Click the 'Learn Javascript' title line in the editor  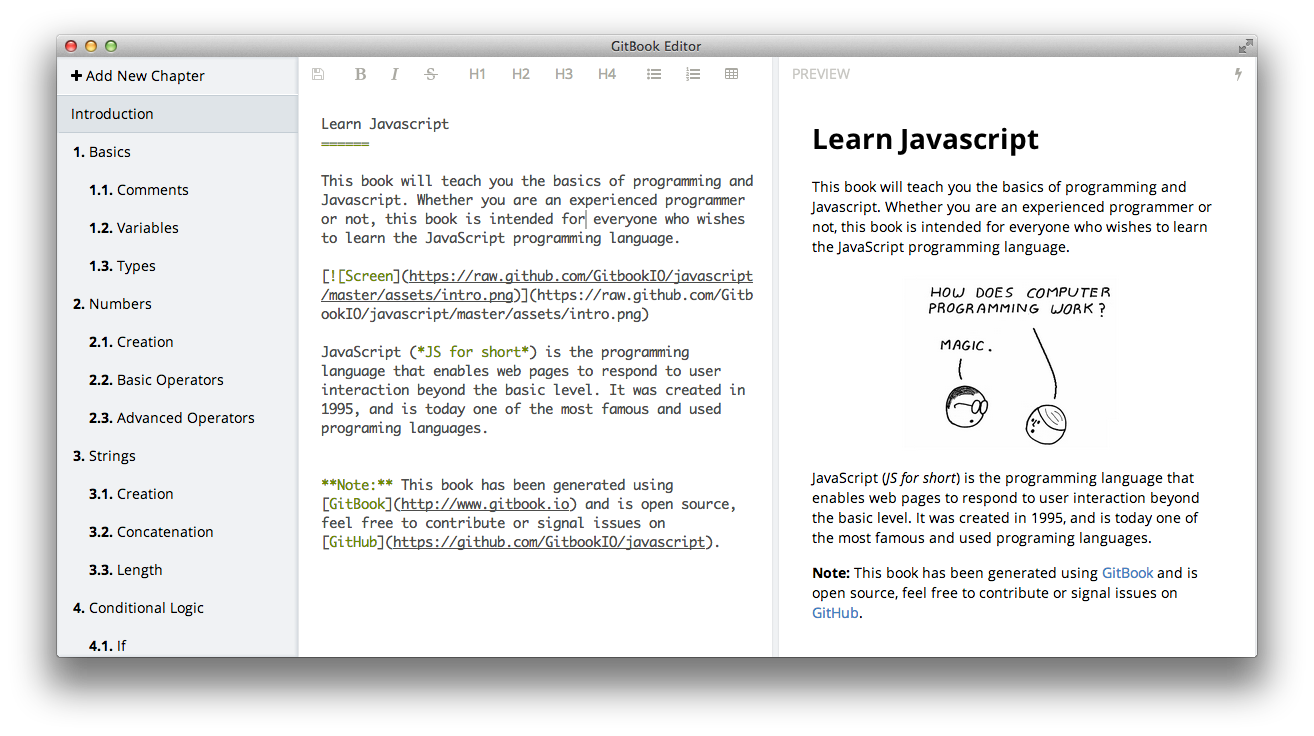click(x=385, y=124)
